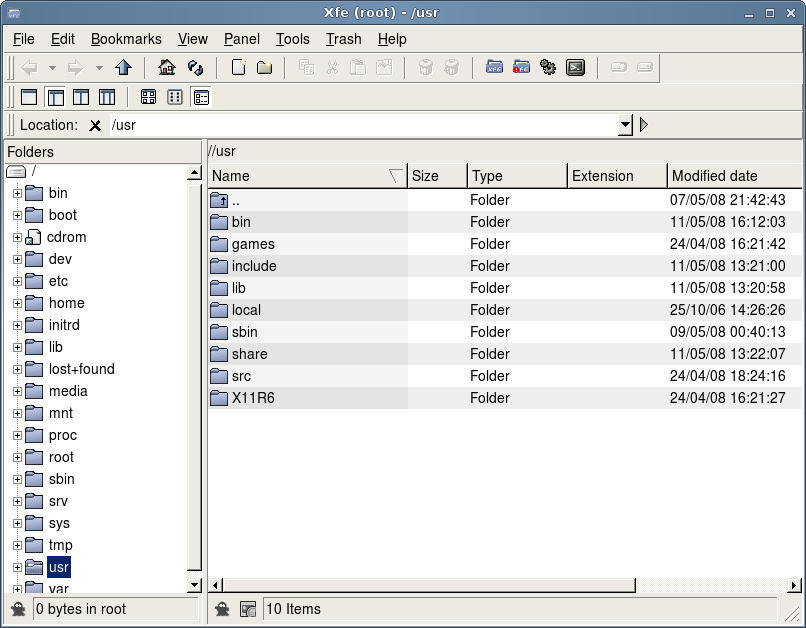Open the View menu
Viewport: 806px width, 628px height.
click(x=193, y=39)
